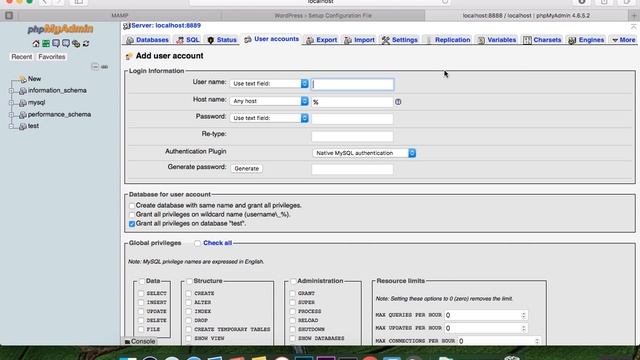Screen dimensions: 640x360
Task: Click the link-with-main-panel icon in sidebar
Action: click(x=104, y=67)
